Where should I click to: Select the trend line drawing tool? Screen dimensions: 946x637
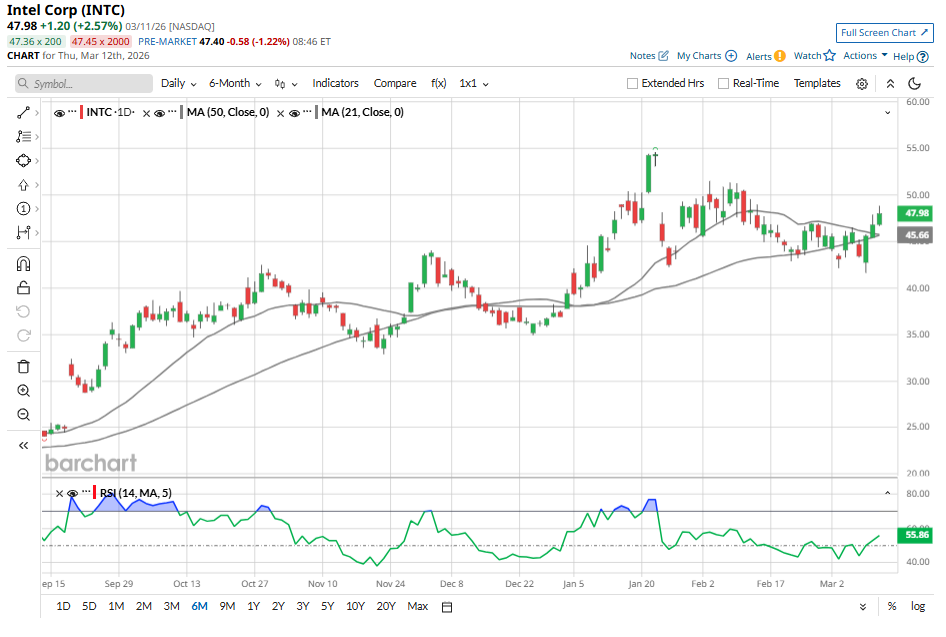point(24,112)
